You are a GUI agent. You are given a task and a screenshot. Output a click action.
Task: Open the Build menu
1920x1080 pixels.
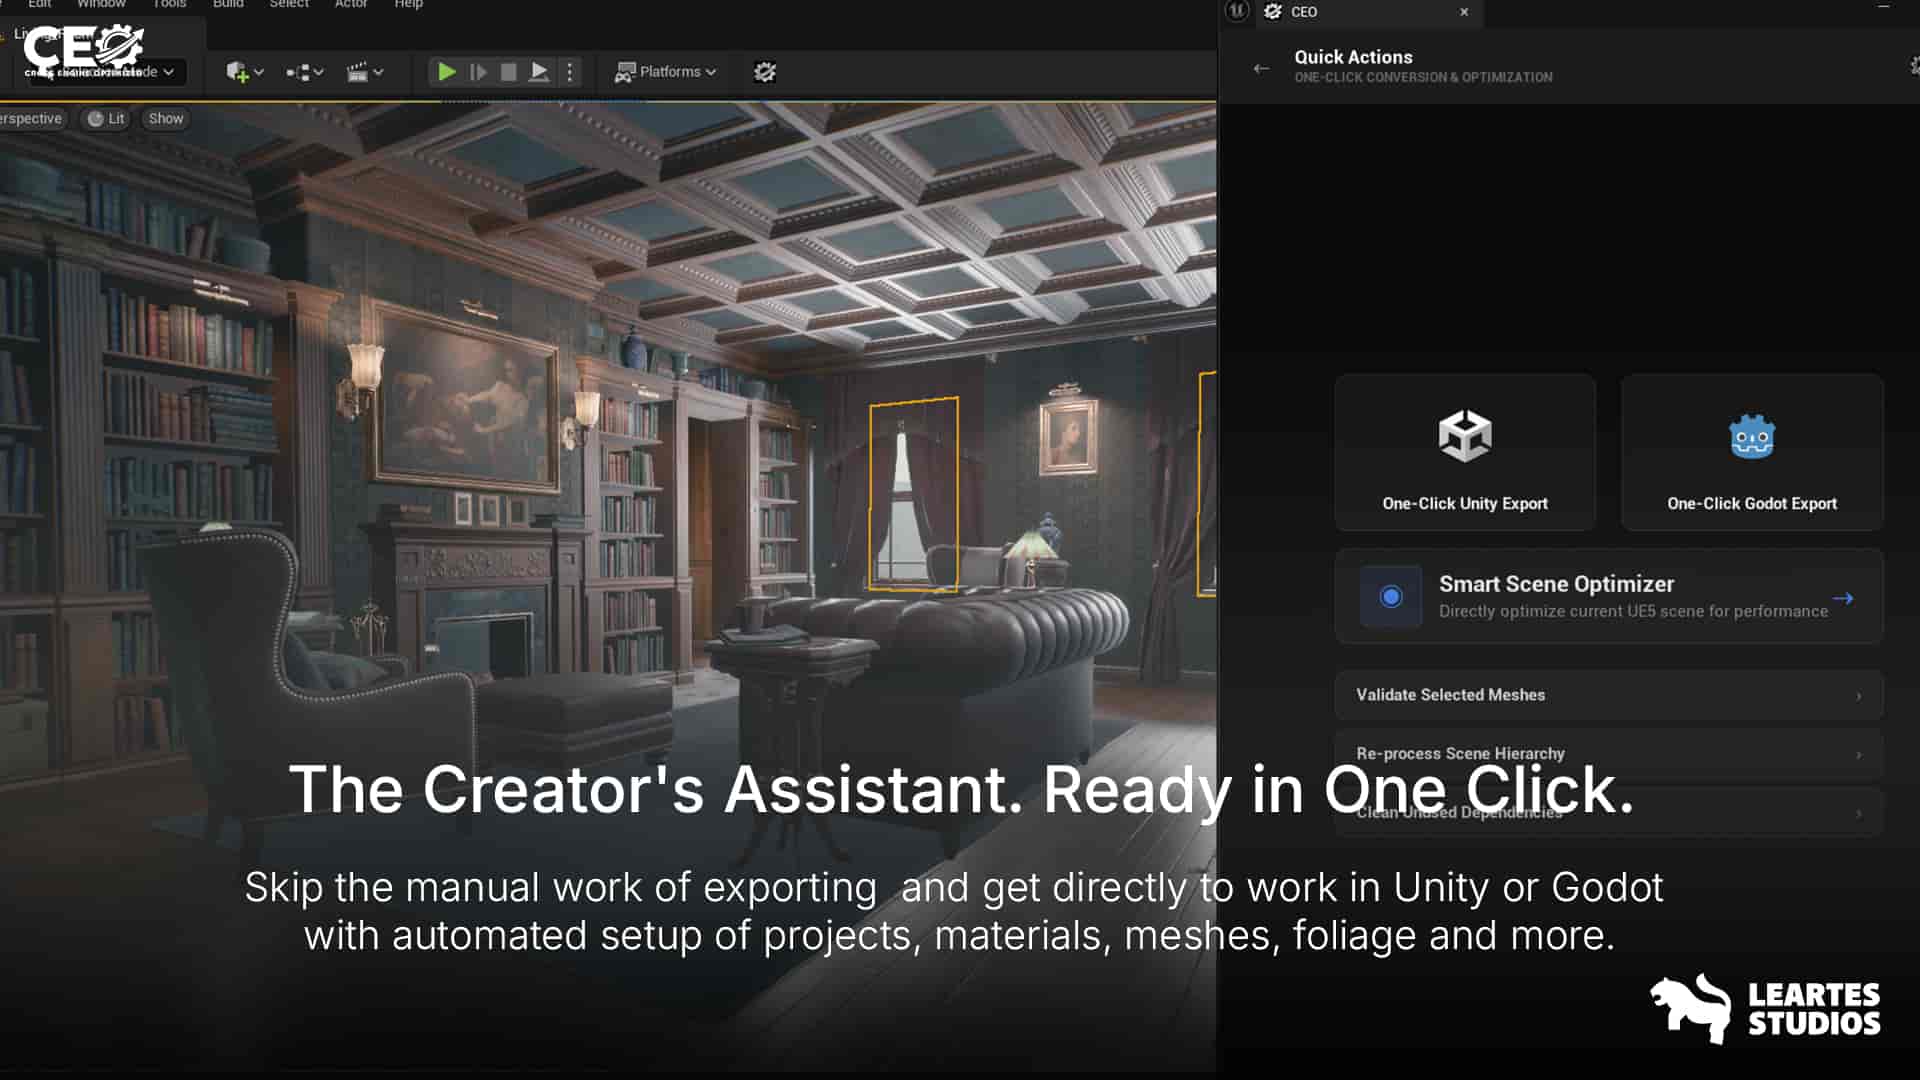click(228, 4)
